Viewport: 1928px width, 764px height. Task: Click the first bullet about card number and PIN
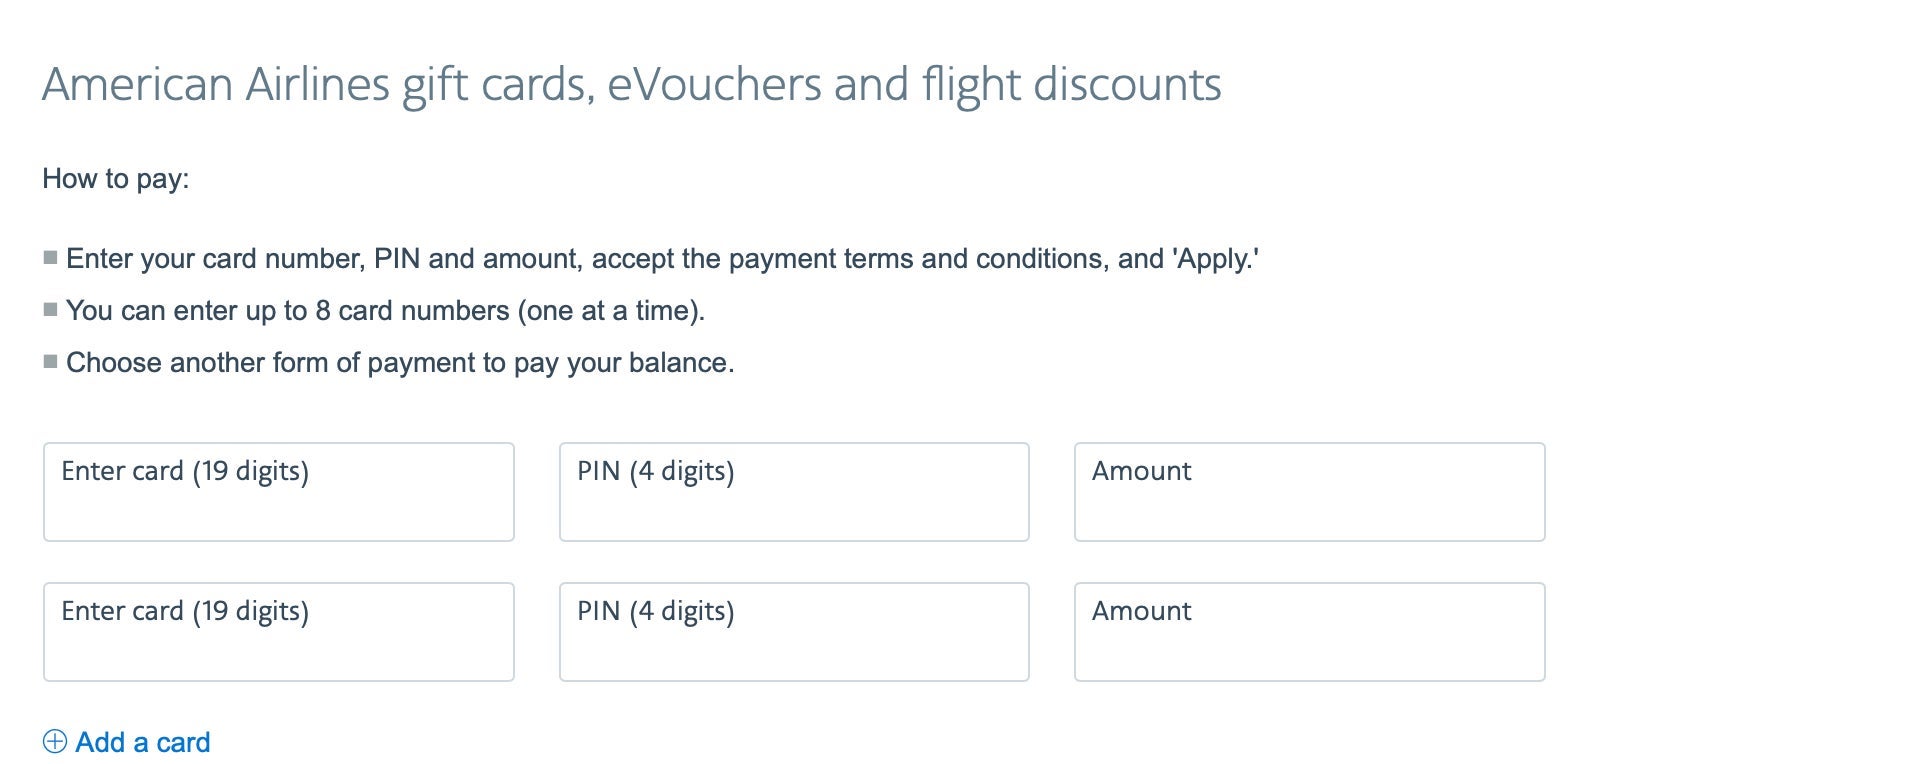coord(663,258)
